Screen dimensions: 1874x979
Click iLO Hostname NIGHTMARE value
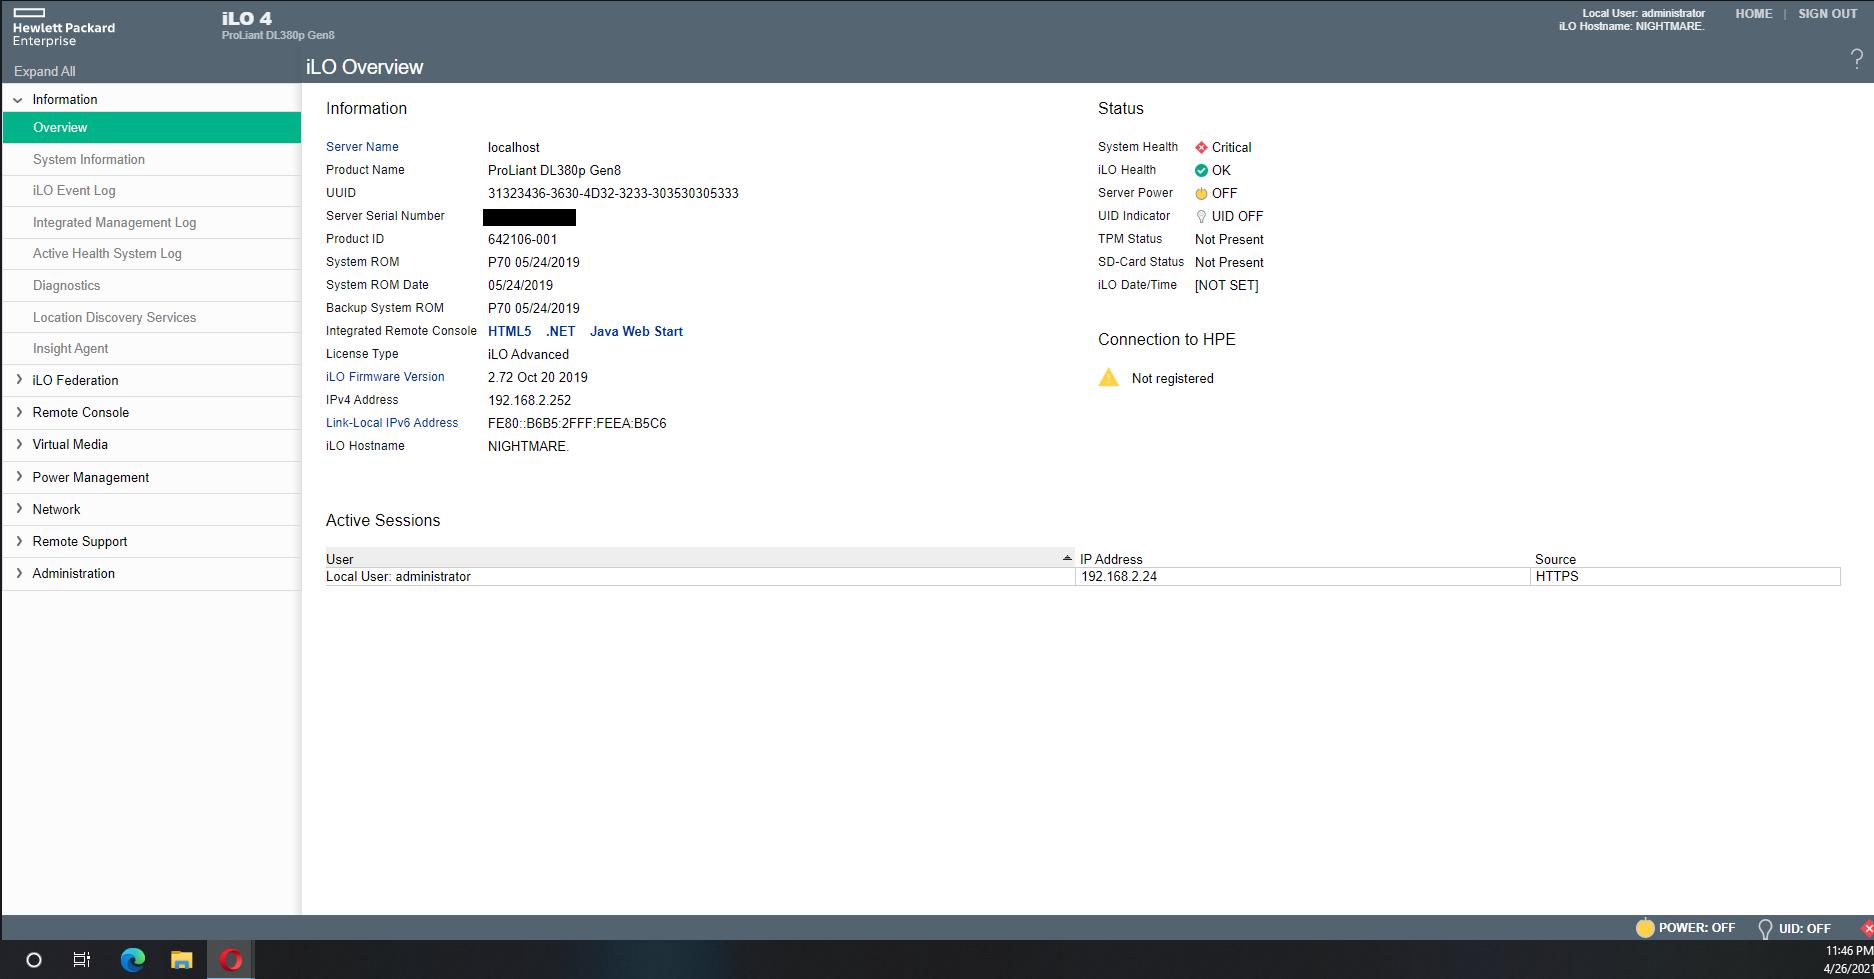(528, 446)
